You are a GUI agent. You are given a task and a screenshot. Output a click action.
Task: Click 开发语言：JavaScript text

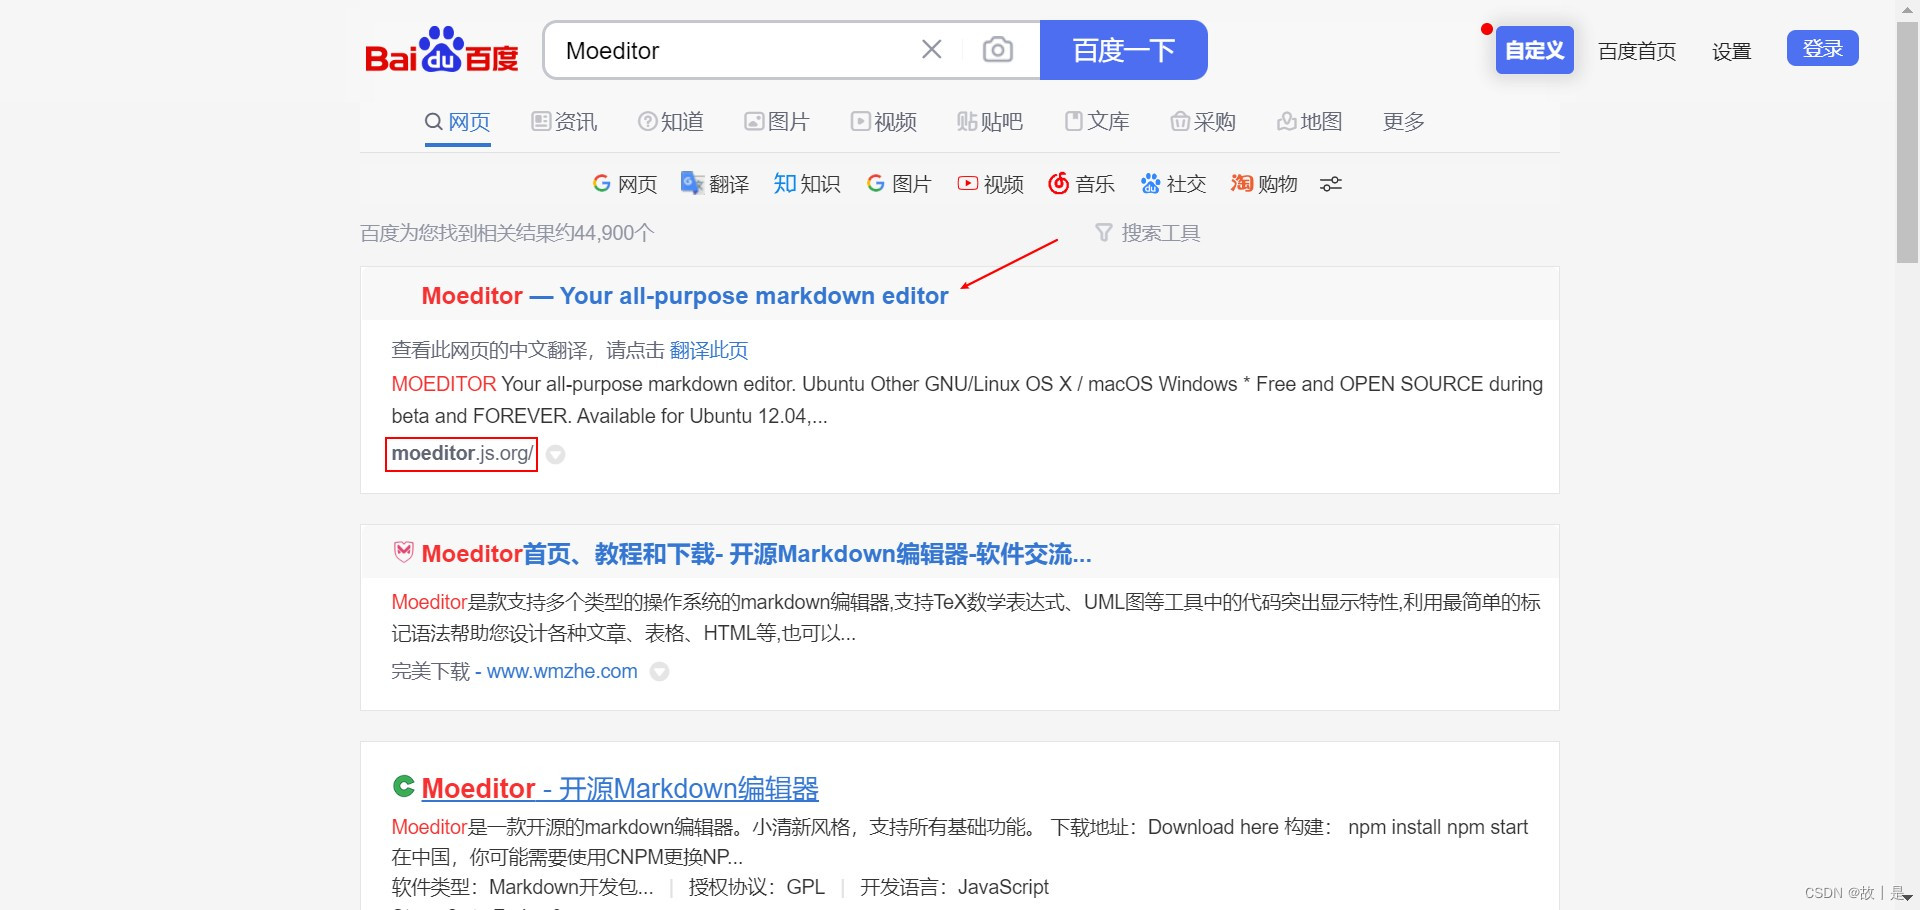pos(954,888)
